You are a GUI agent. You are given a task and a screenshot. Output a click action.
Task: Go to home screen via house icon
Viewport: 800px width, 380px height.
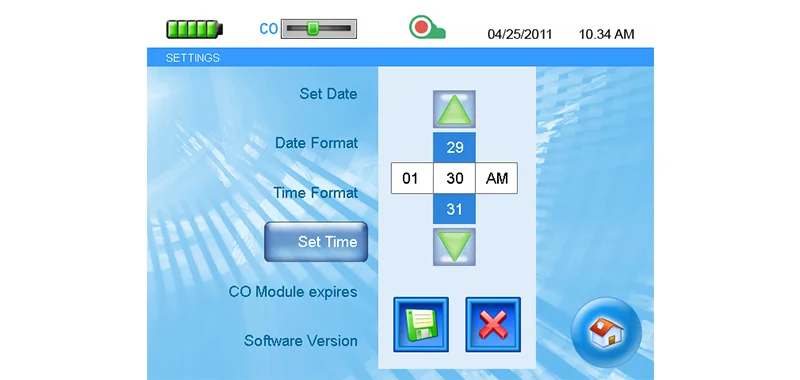(x=606, y=332)
